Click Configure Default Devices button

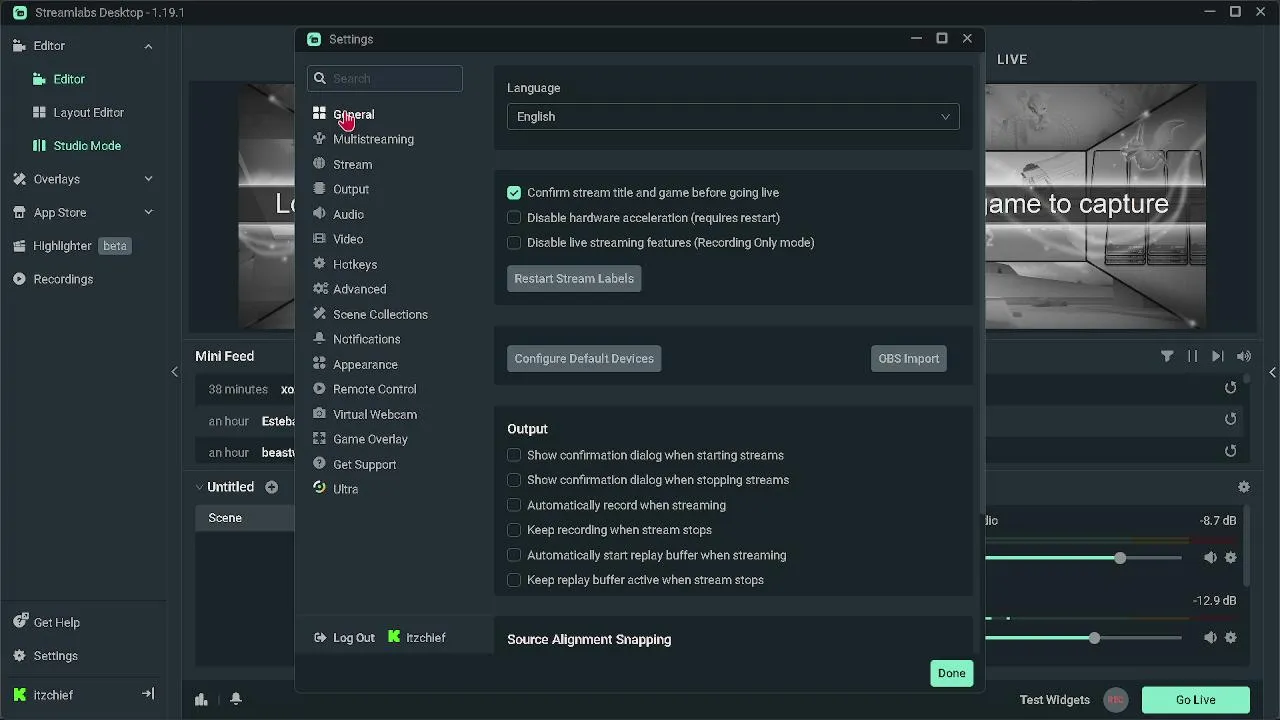pyautogui.click(x=584, y=358)
